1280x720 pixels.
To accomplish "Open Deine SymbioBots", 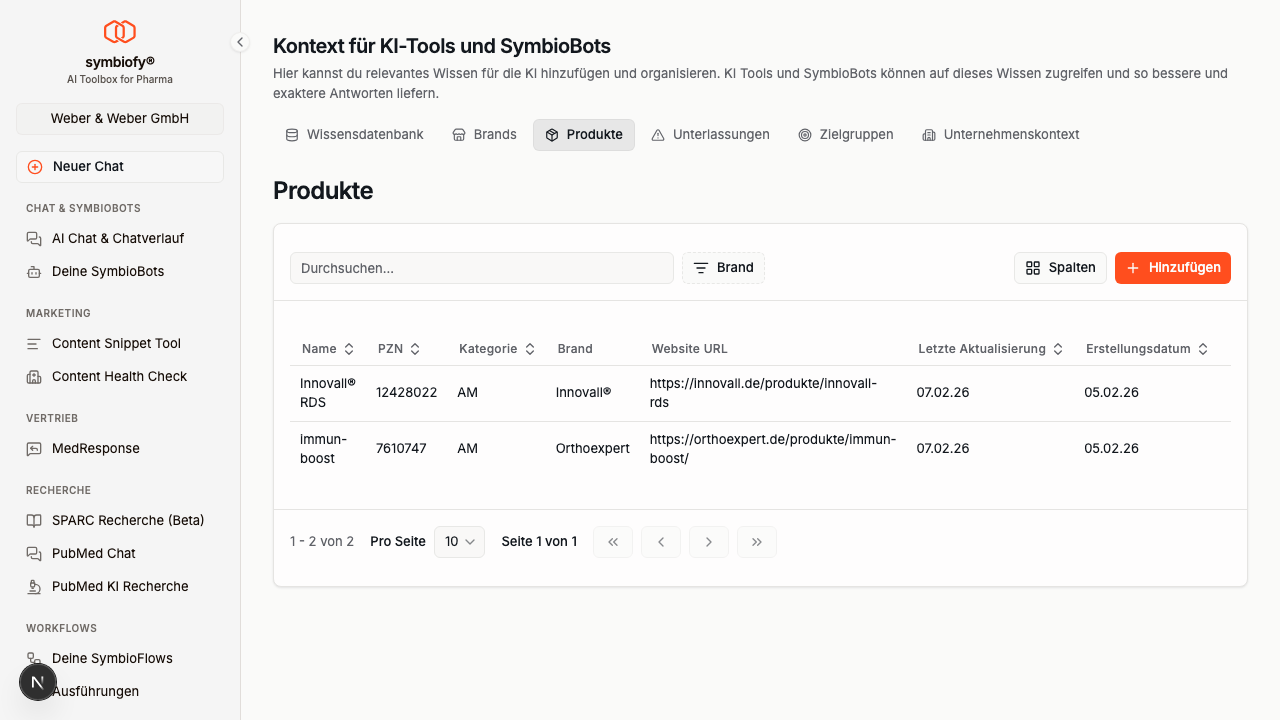I will tap(107, 271).
